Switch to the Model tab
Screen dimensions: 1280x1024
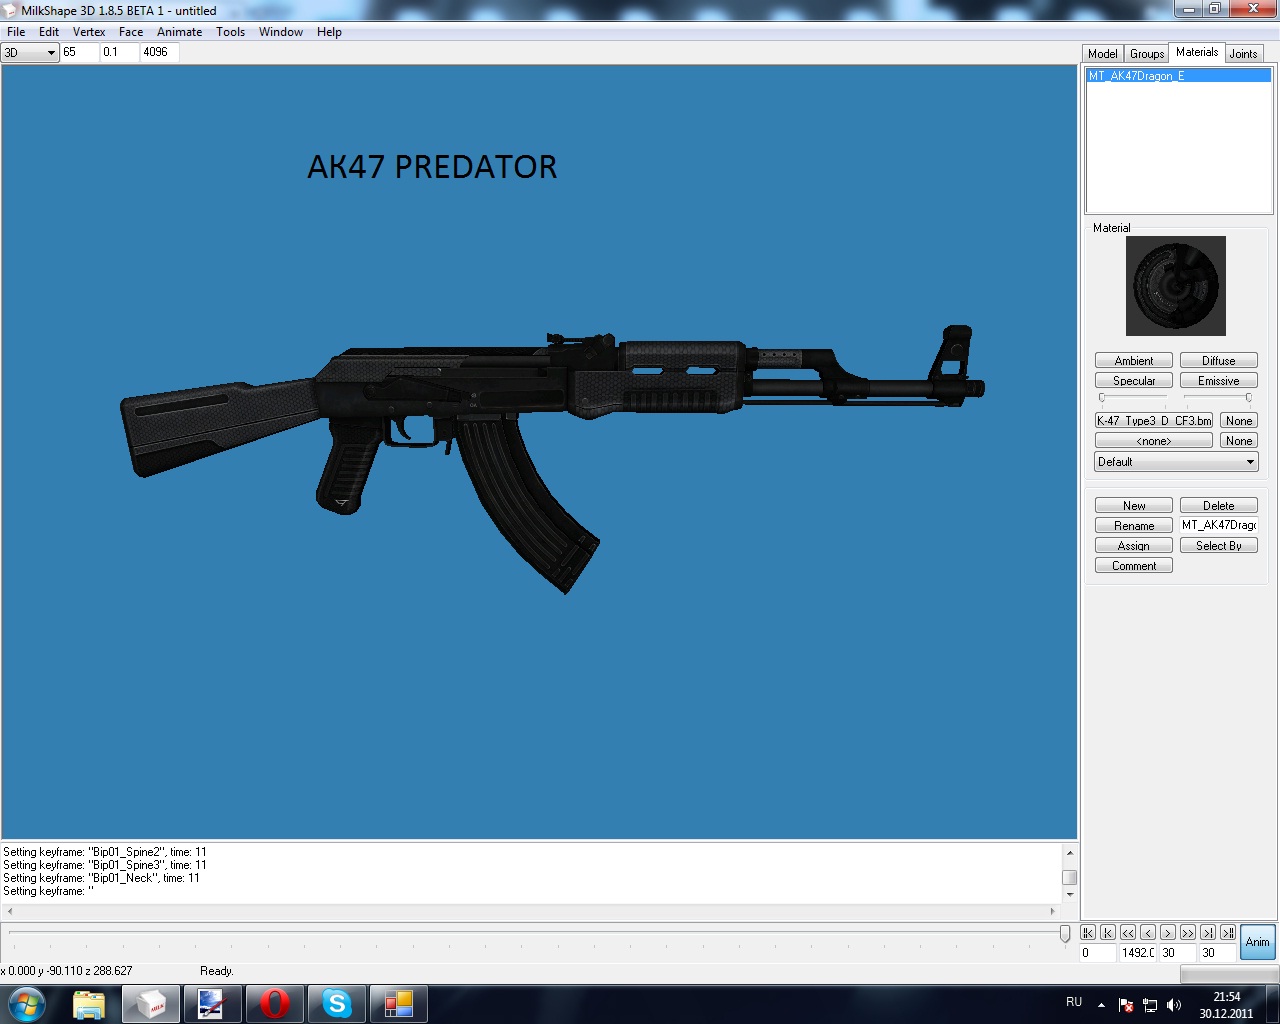(1103, 54)
